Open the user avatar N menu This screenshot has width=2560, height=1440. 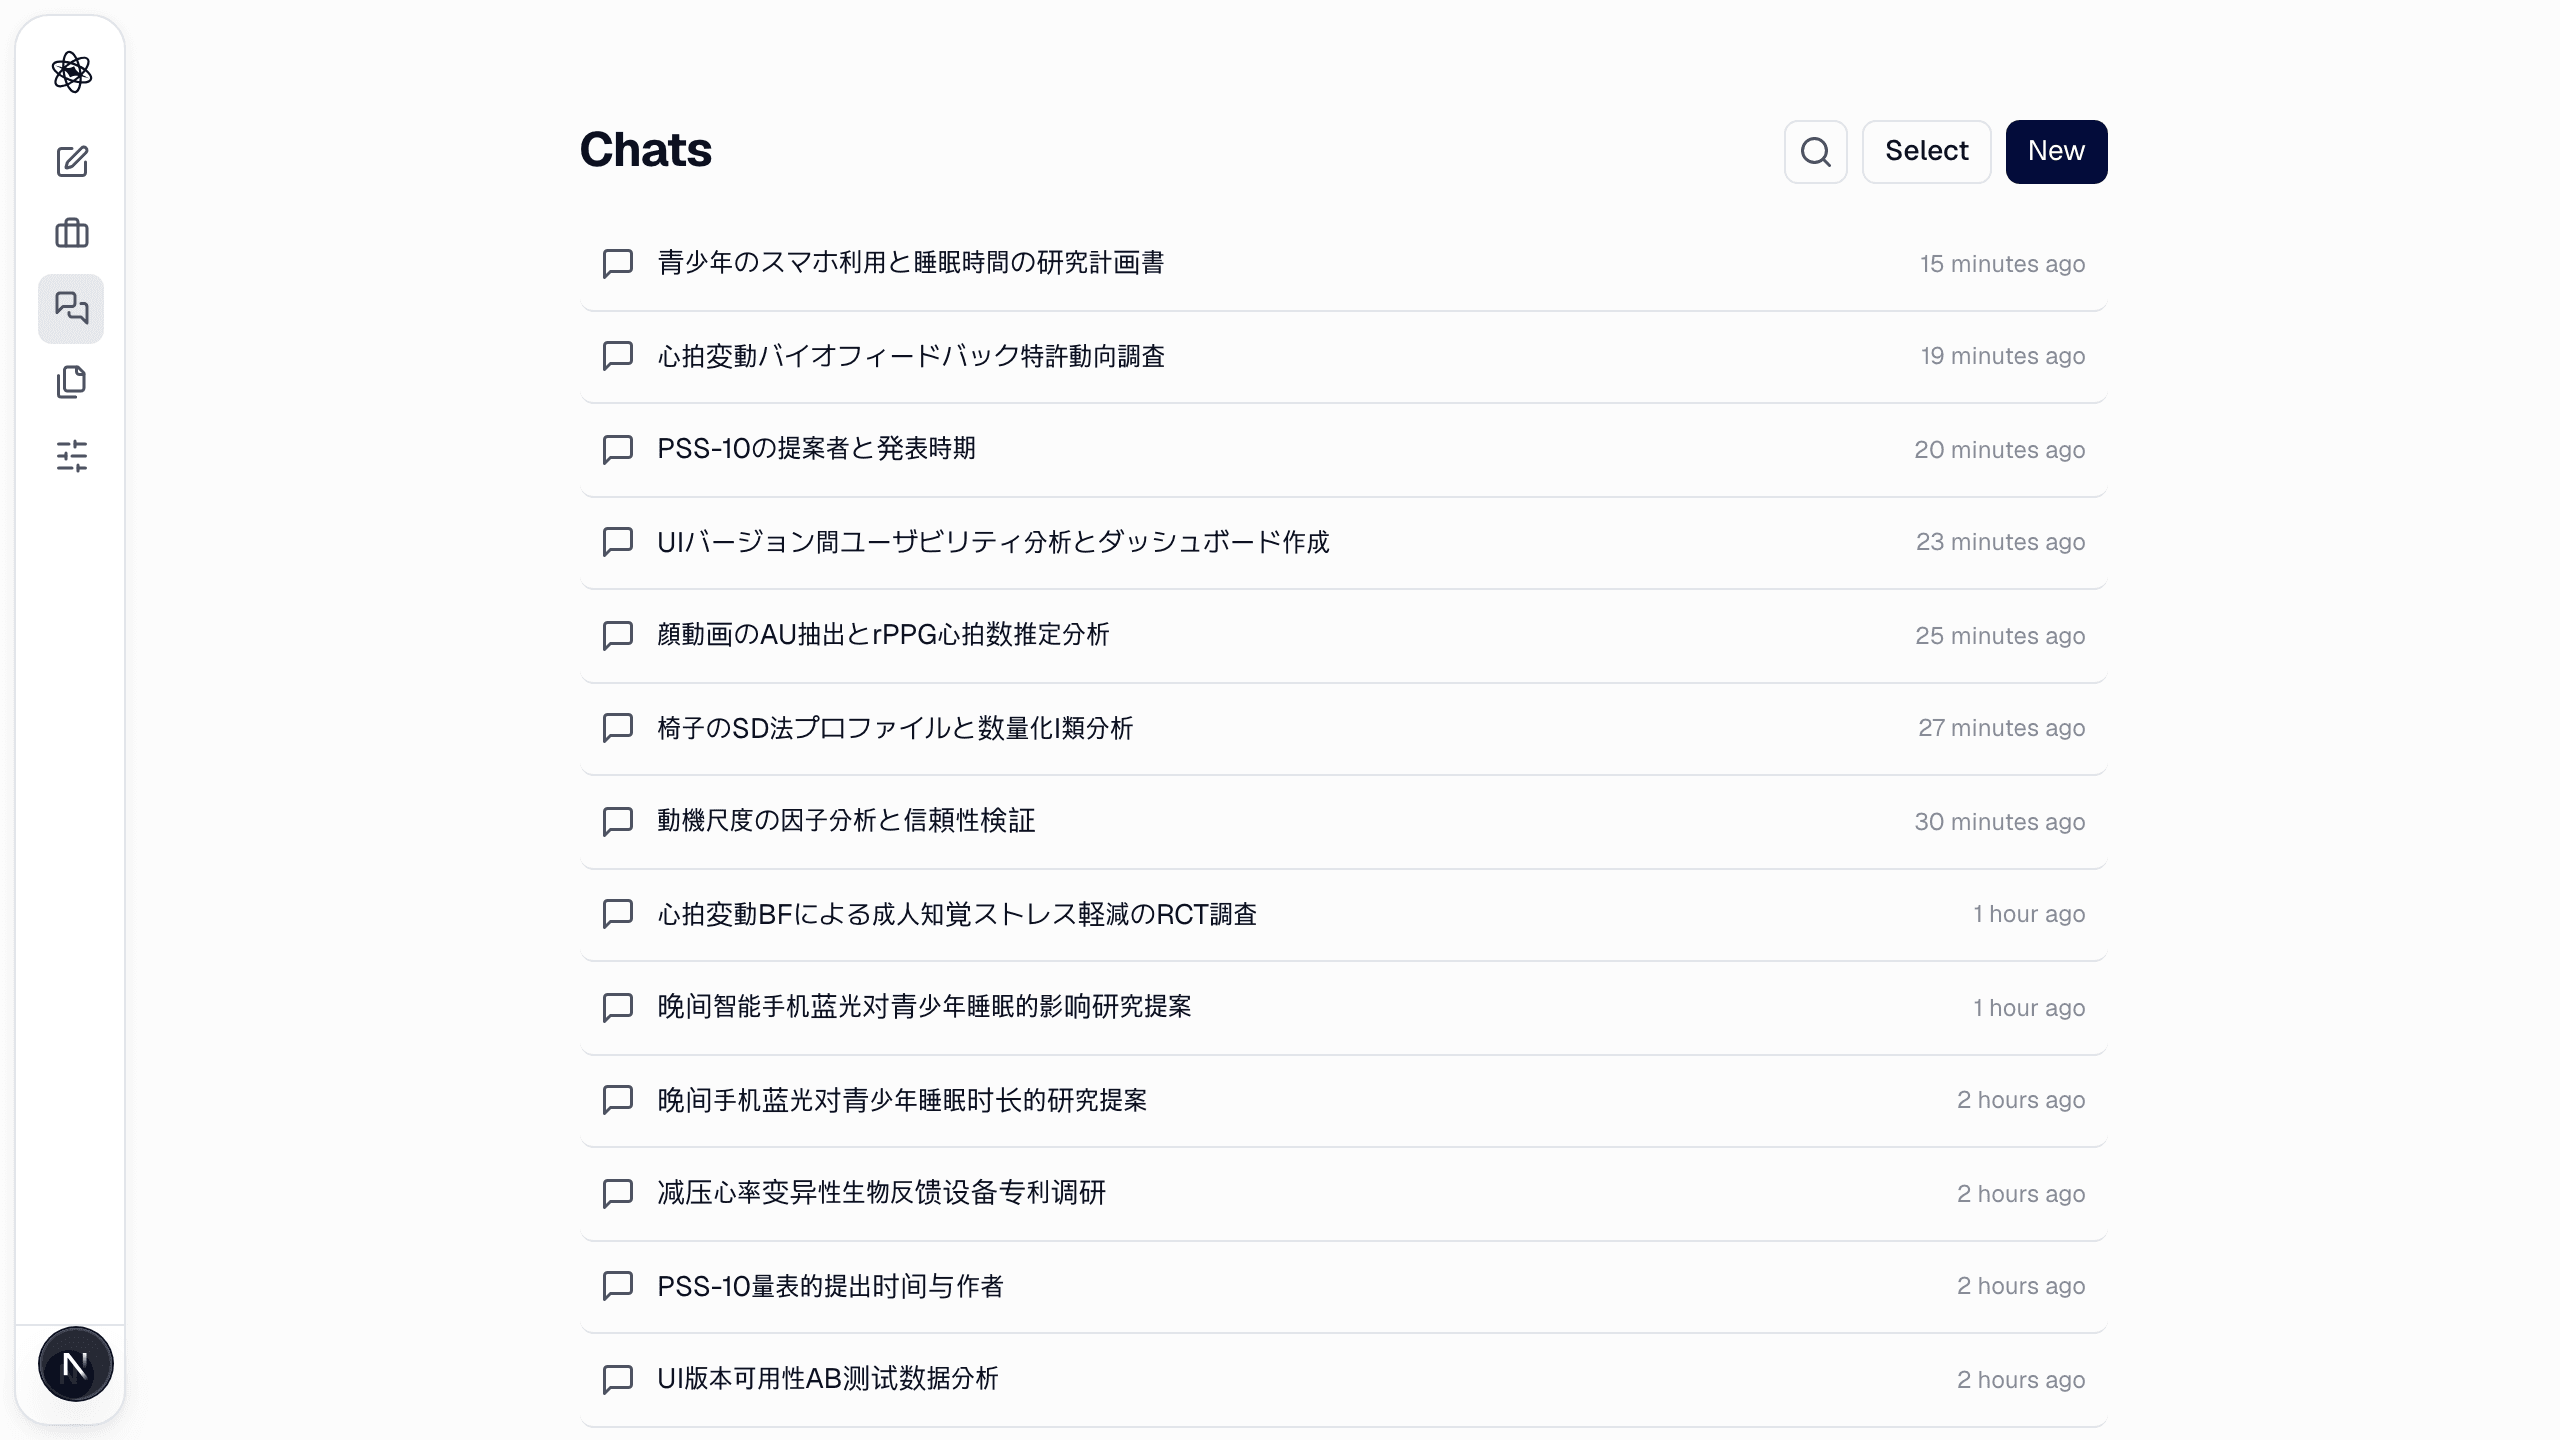point(75,1364)
